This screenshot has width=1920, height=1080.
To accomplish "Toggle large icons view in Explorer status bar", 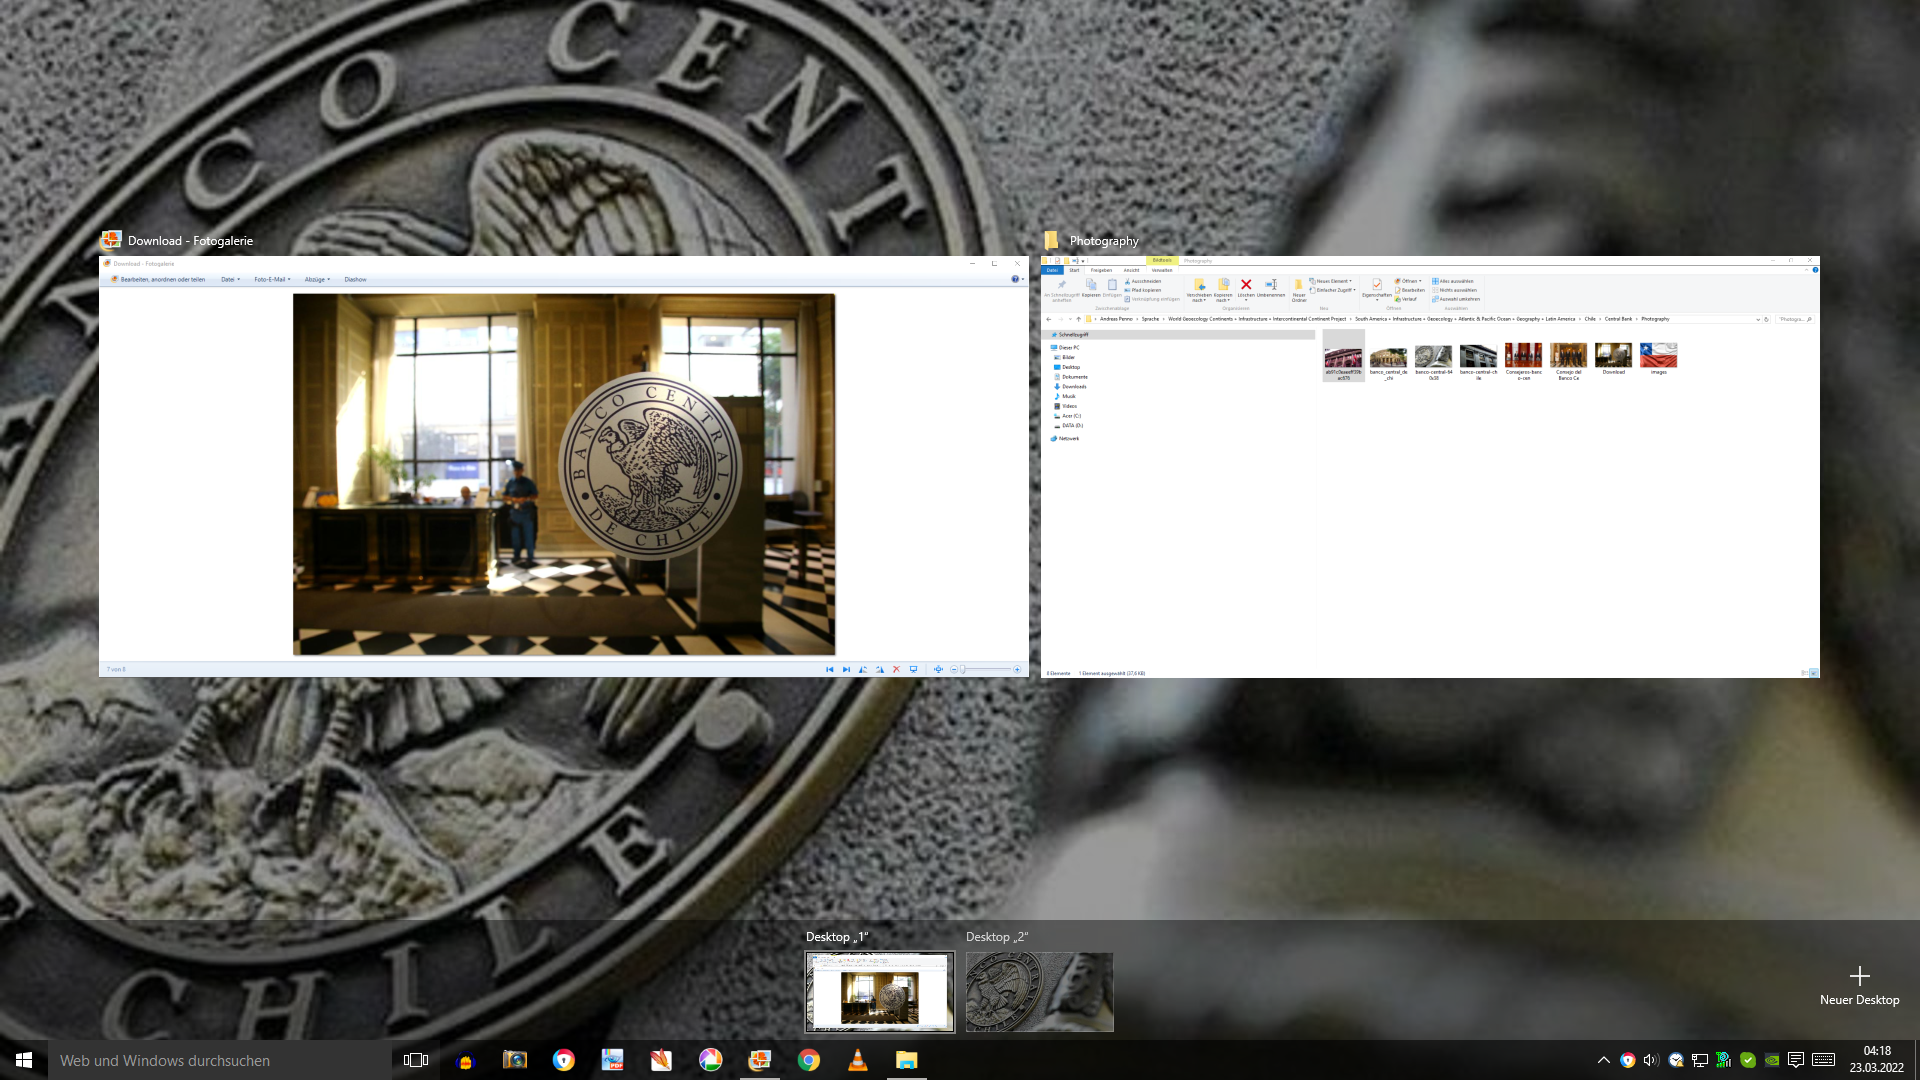I will click(1813, 673).
